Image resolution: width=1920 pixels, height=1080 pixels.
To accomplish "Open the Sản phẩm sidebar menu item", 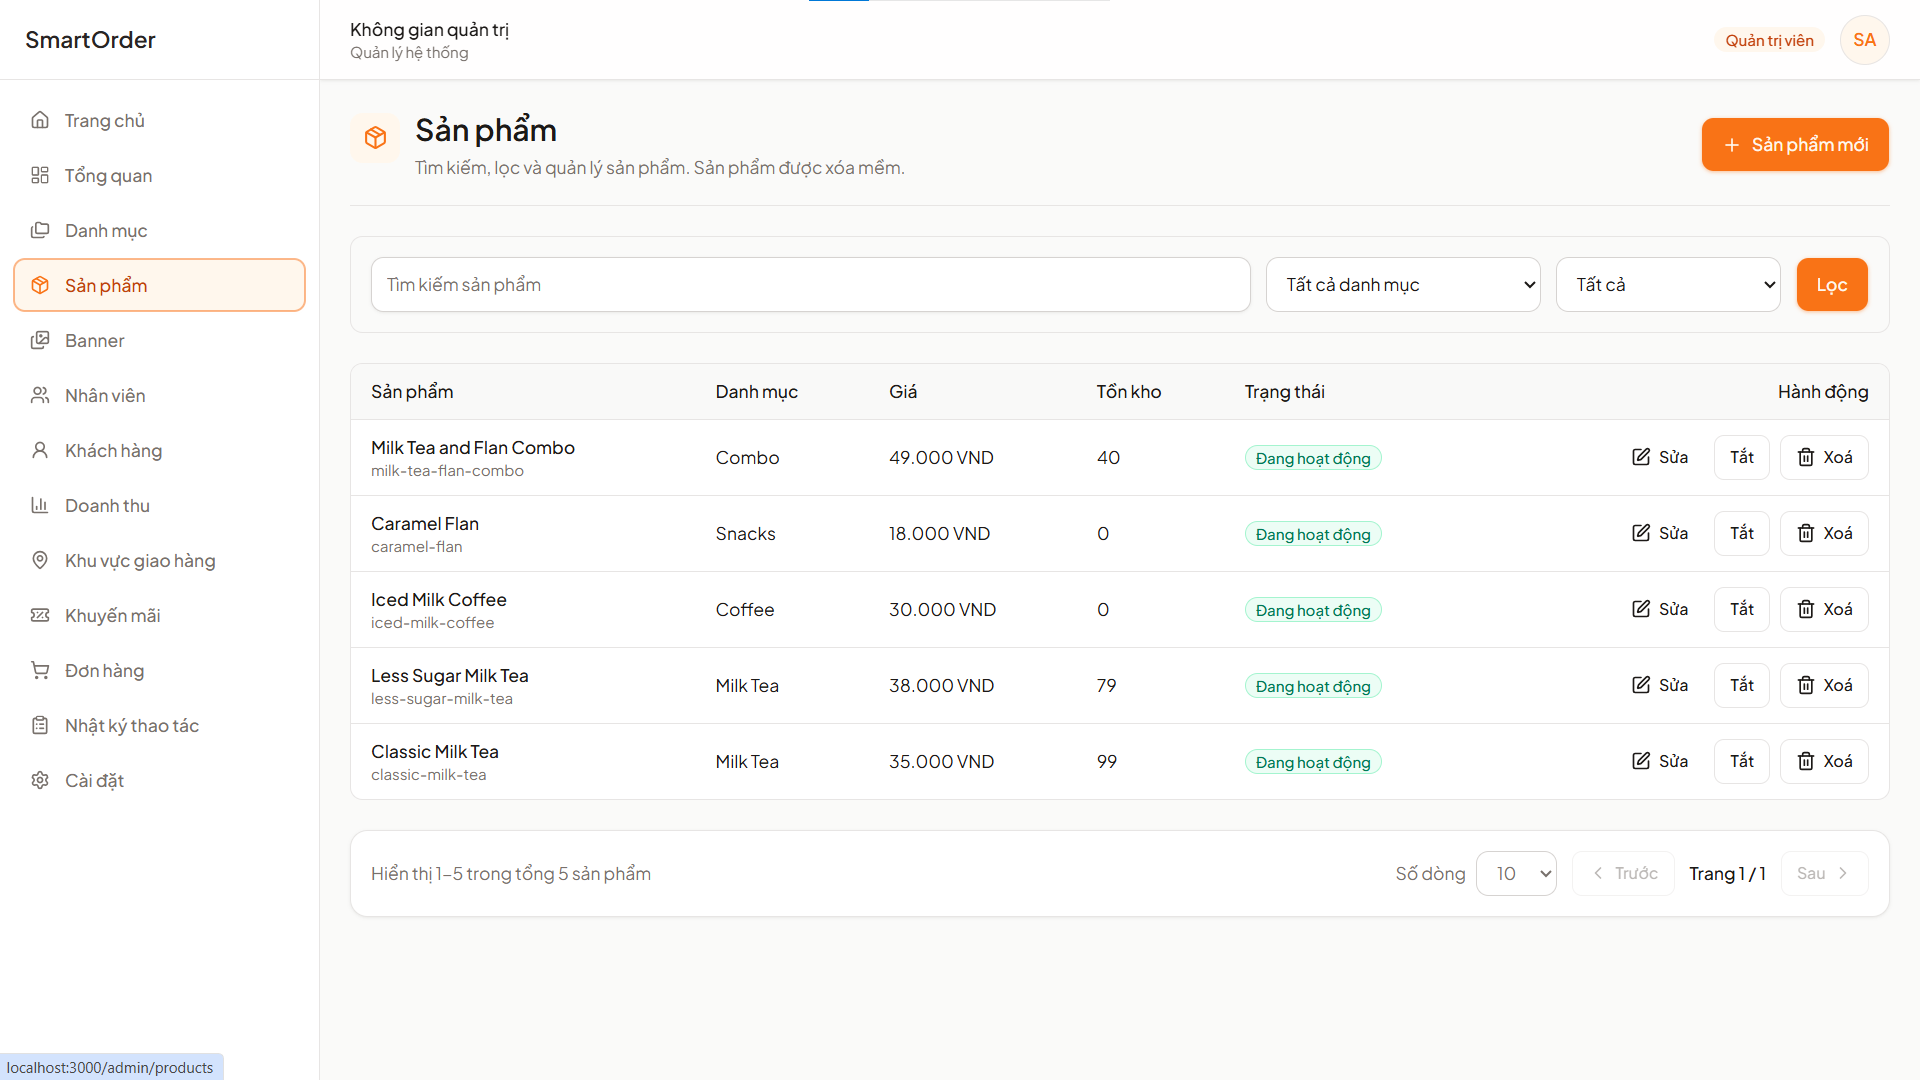I will coord(160,285).
